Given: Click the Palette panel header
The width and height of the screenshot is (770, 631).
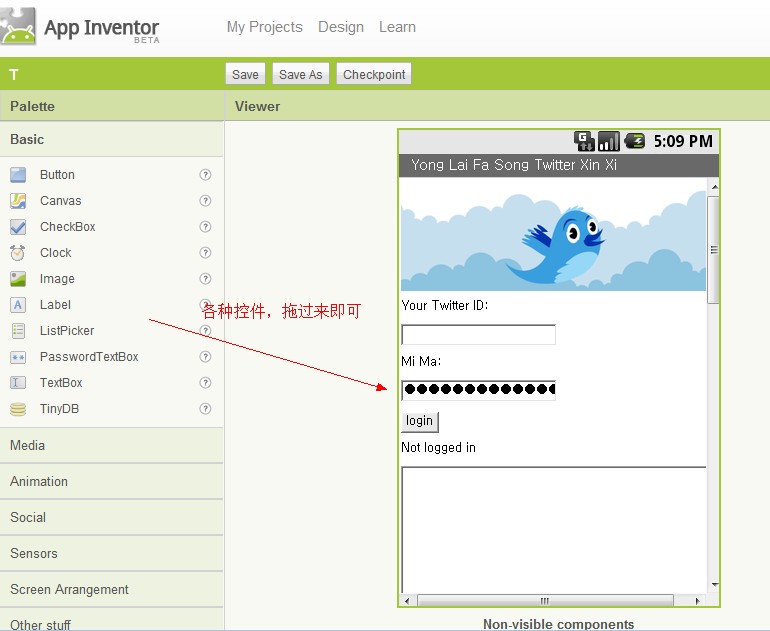Looking at the screenshot, I should point(111,106).
